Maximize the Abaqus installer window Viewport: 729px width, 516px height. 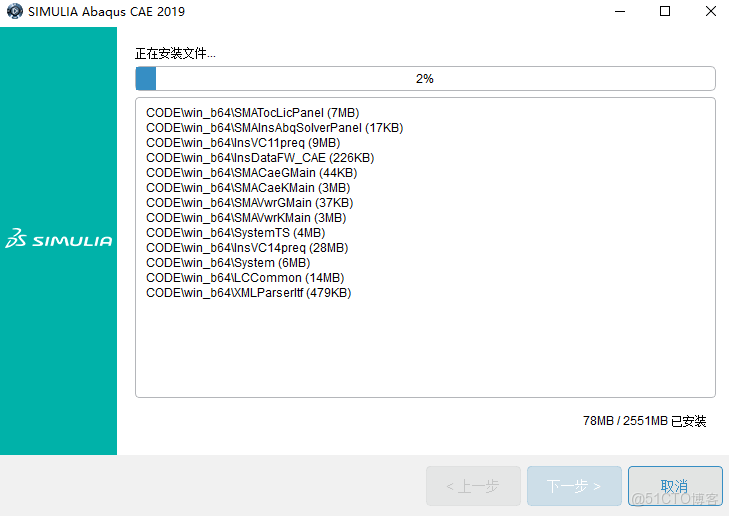[x=665, y=11]
